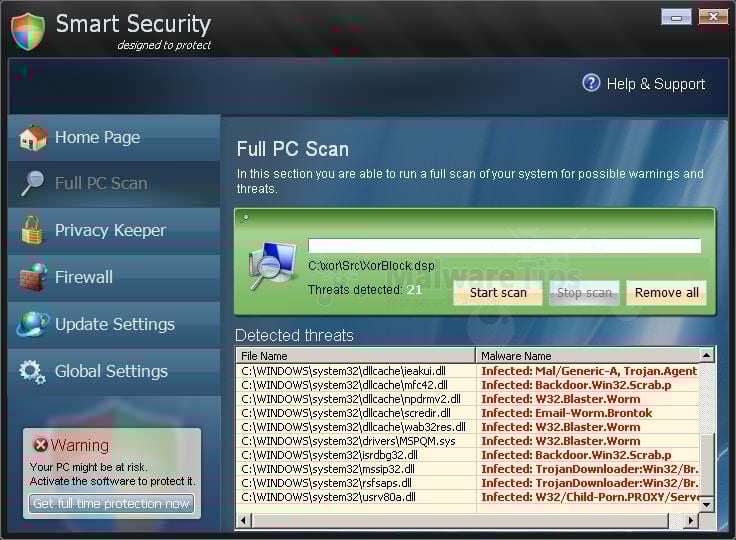Open Update Settings
The height and width of the screenshot is (540, 736).
click(x=114, y=324)
